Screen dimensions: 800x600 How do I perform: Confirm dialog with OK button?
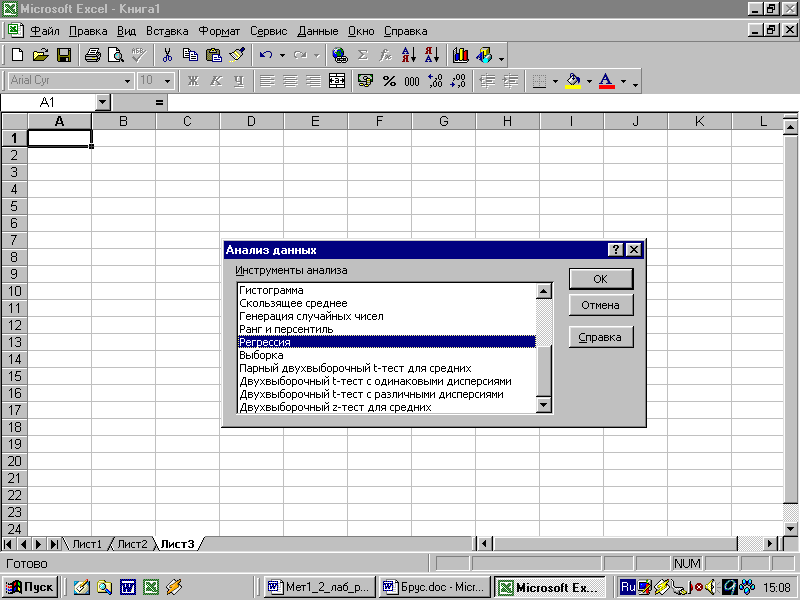click(x=601, y=279)
